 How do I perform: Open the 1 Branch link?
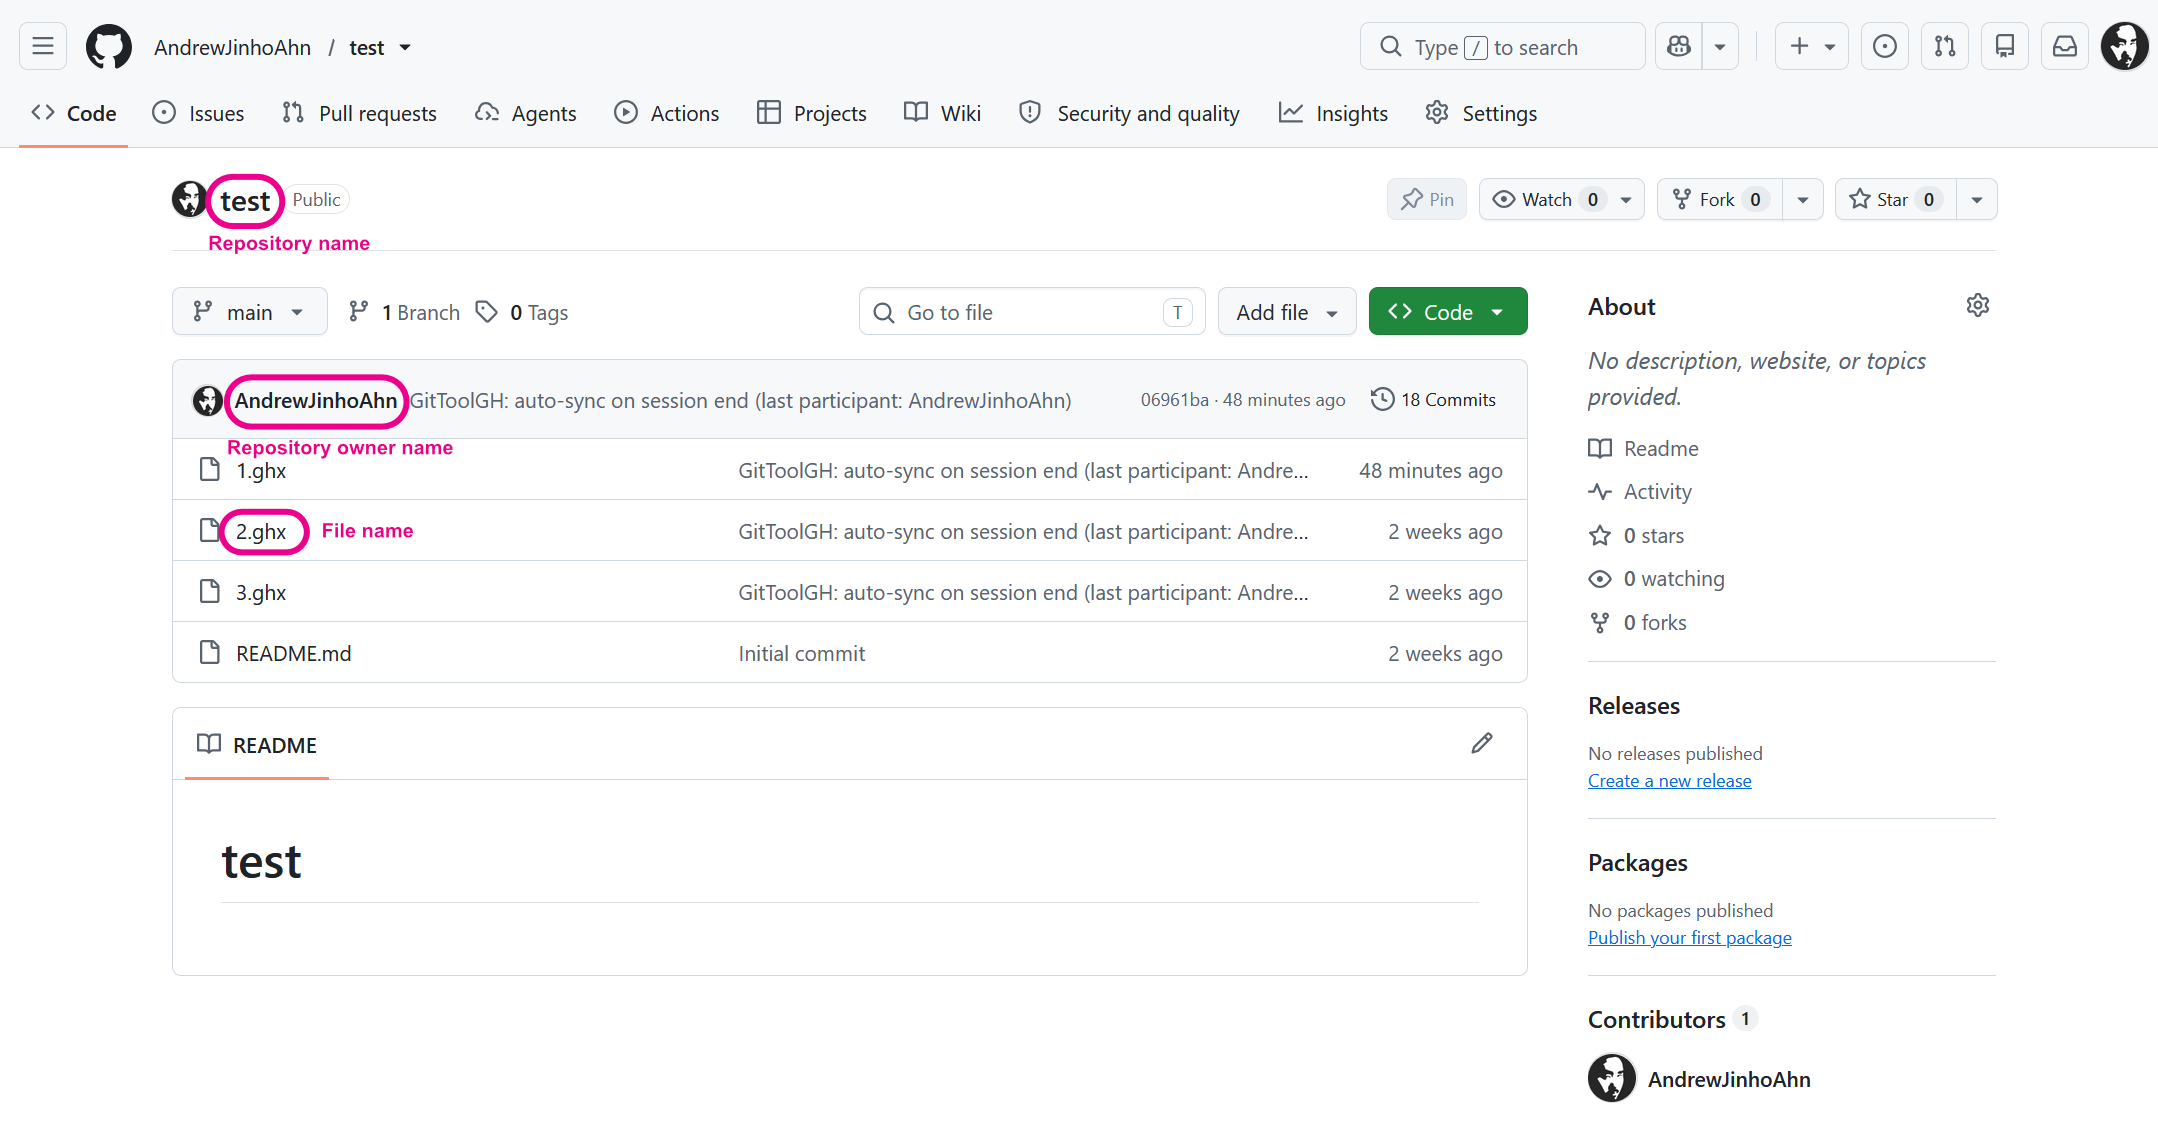[x=404, y=312]
